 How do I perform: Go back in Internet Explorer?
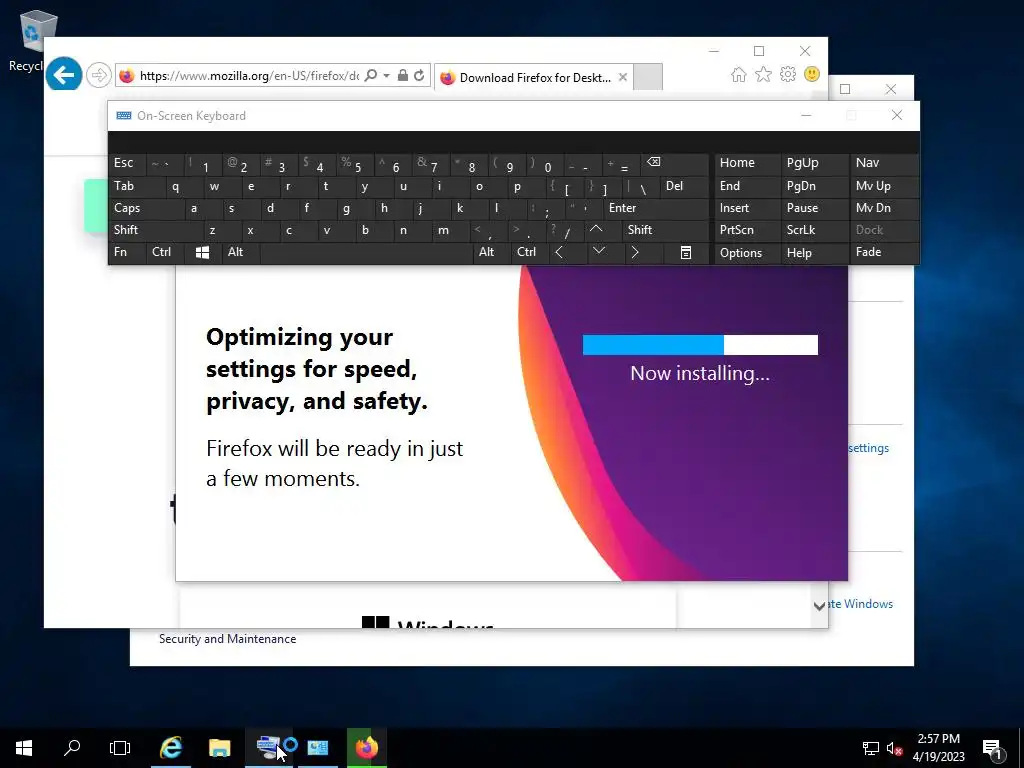pyautogui.click(x=63, y=75)
